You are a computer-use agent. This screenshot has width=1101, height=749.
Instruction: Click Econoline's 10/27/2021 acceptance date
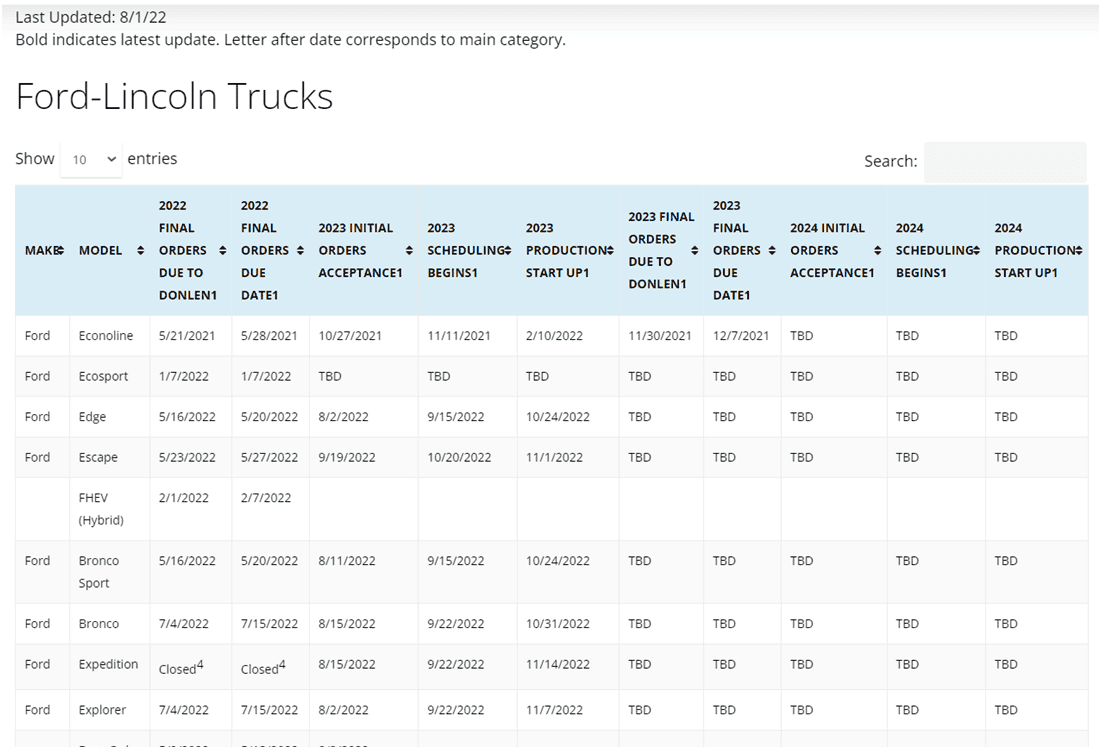[350, 336]
